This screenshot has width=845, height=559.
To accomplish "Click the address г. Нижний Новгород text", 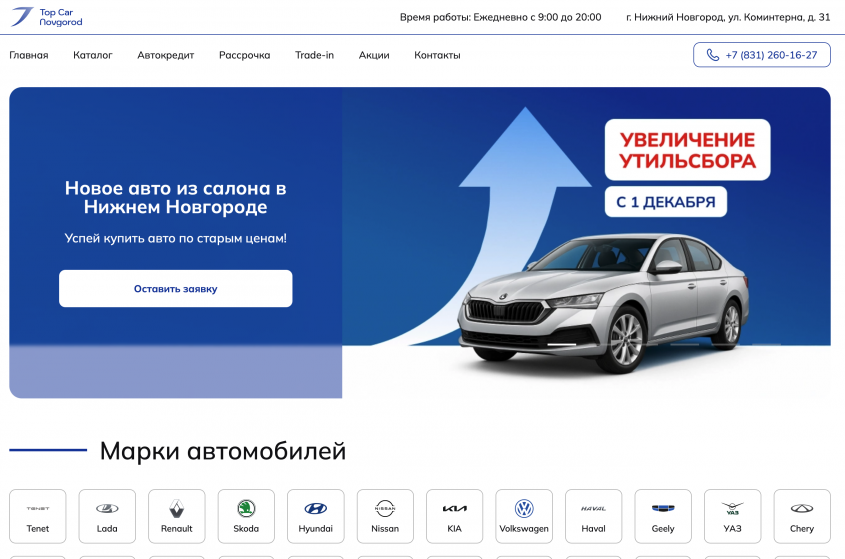I will click(x=728, y=17).
